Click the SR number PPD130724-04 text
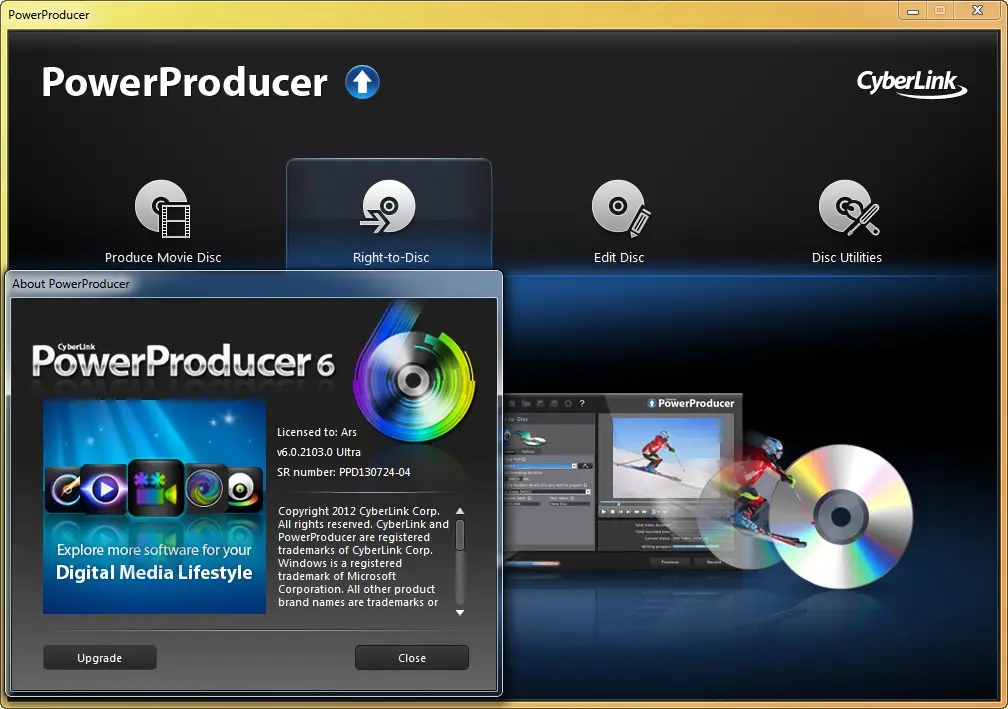Image resolution: width=1008 pixels, height=709 pixels. (343, 472)
